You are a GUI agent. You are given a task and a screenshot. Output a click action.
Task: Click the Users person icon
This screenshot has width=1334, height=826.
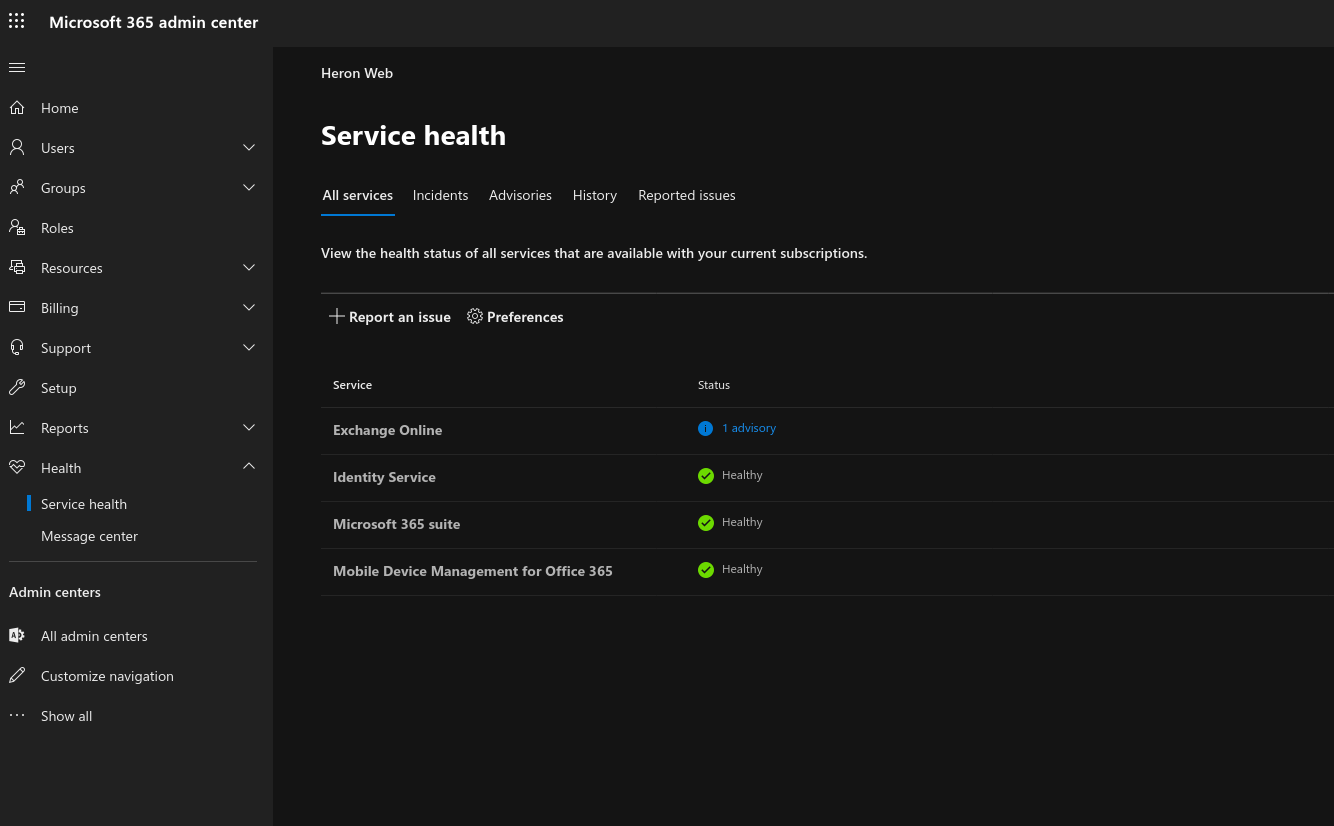(17, 147)
